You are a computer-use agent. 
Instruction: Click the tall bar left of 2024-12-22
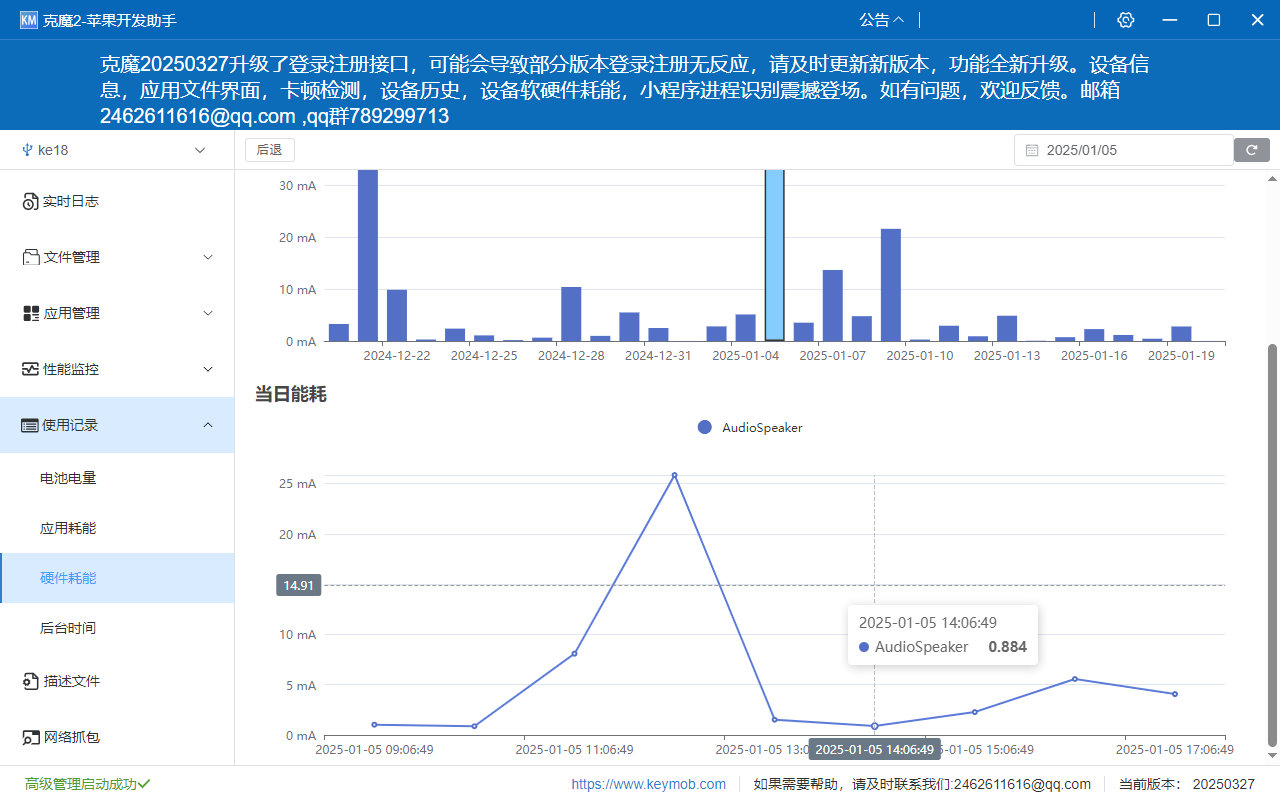[368, 255]
